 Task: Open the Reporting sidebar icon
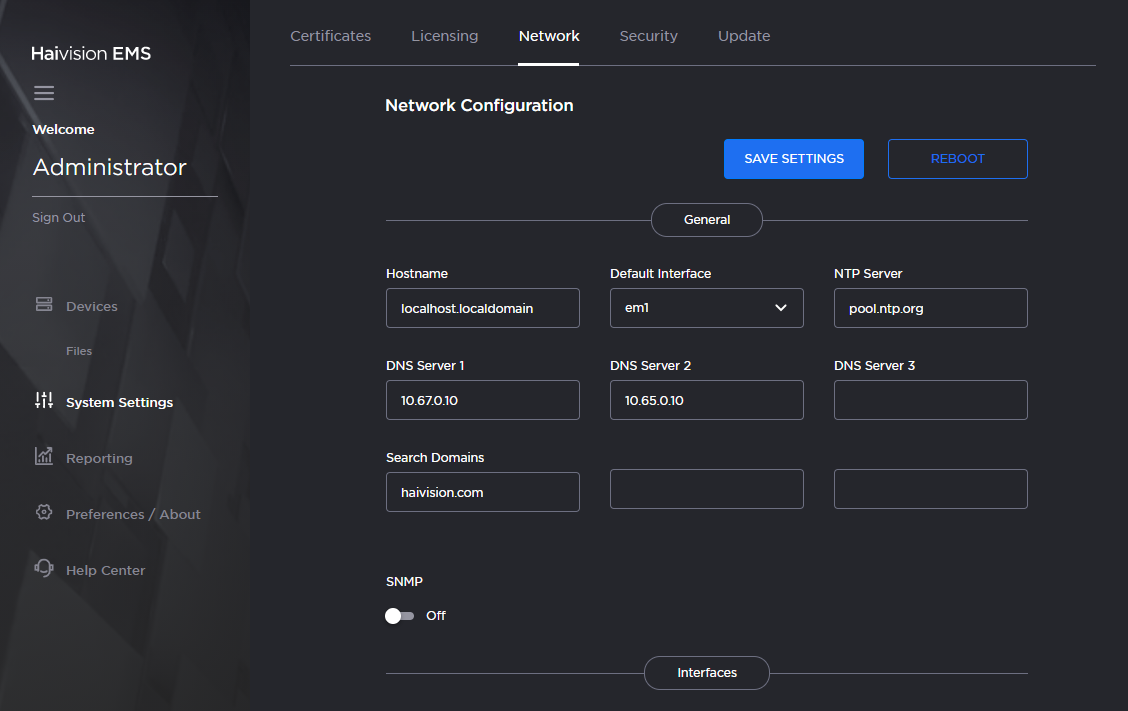click(44, 457)
